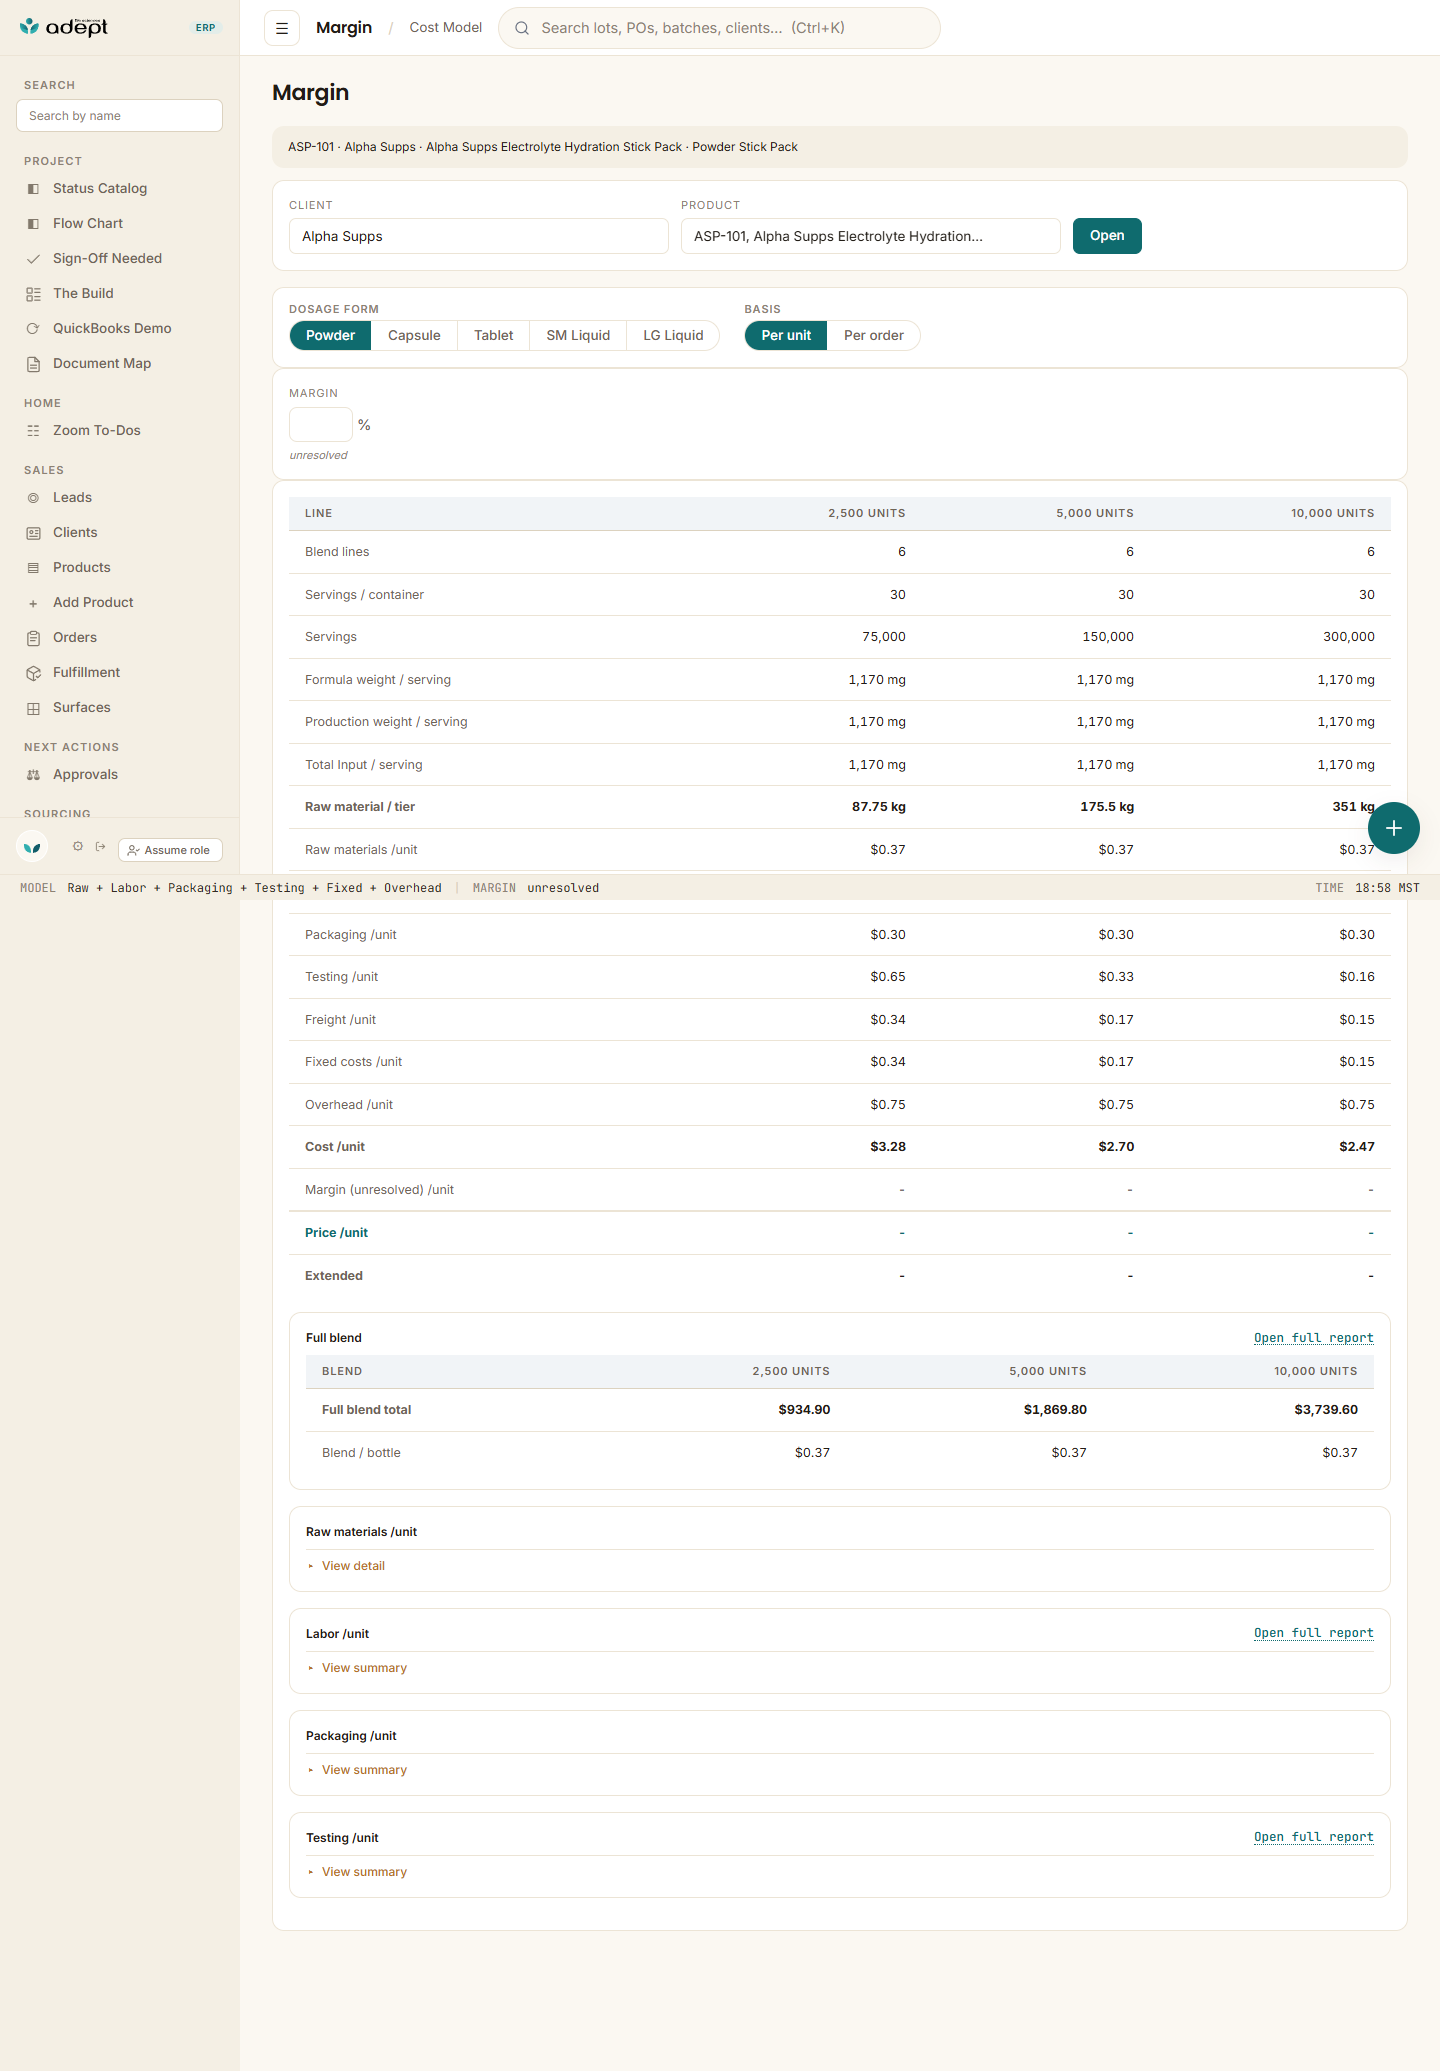Click the Margin percent input field
The image size is (1440, 2071).
(321, 425)
